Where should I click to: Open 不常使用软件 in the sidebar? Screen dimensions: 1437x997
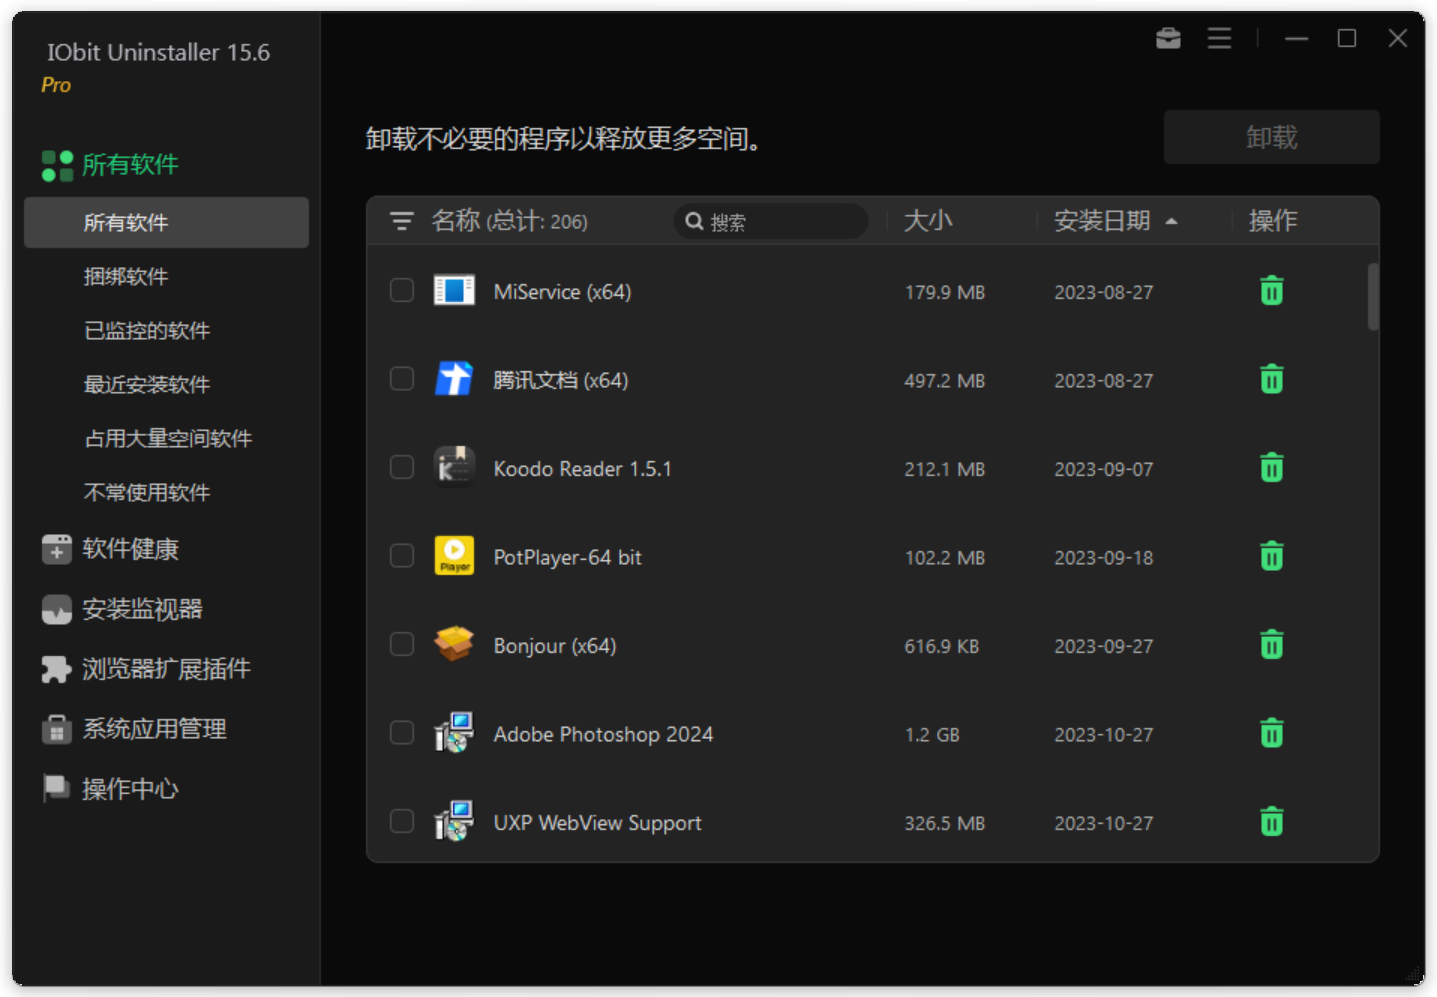click(147, 492)
